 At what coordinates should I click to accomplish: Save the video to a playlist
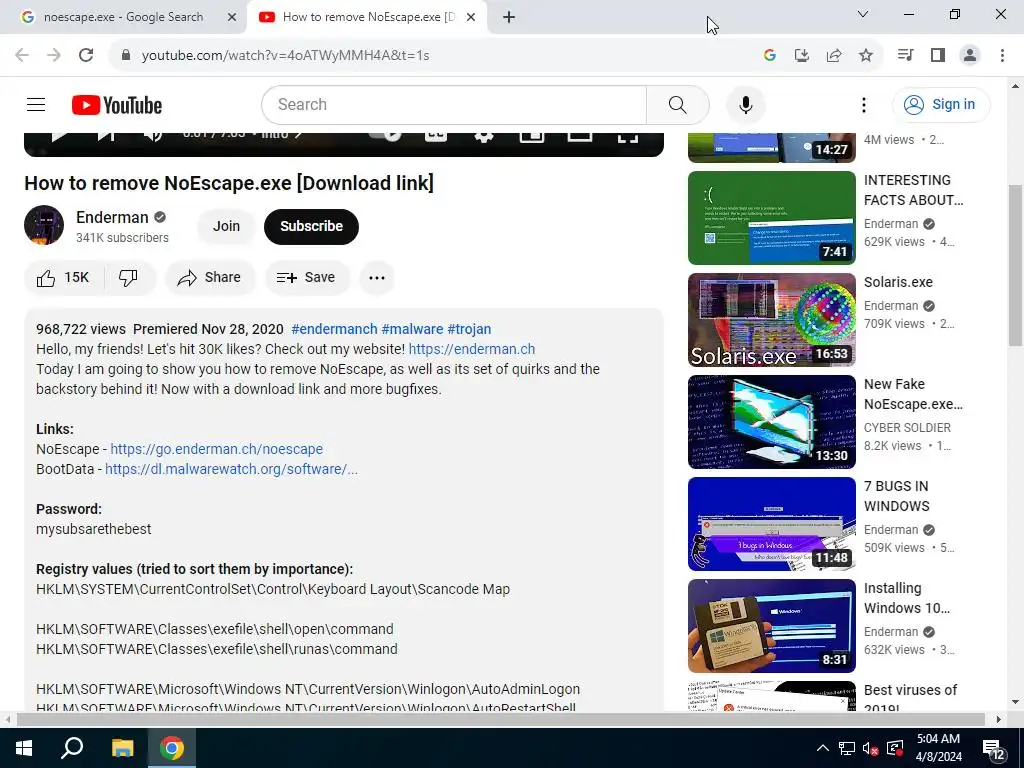306,278
